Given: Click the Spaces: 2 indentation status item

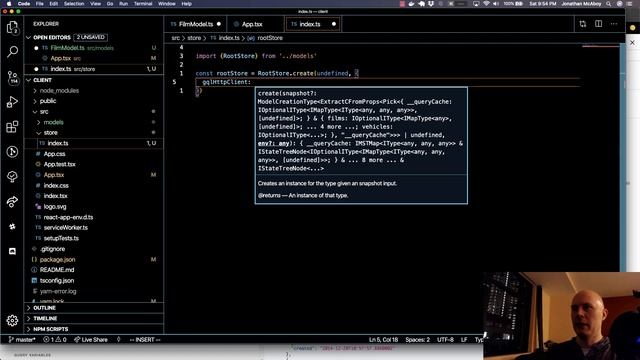Looking at the screenshot, I should click(418, 340).
